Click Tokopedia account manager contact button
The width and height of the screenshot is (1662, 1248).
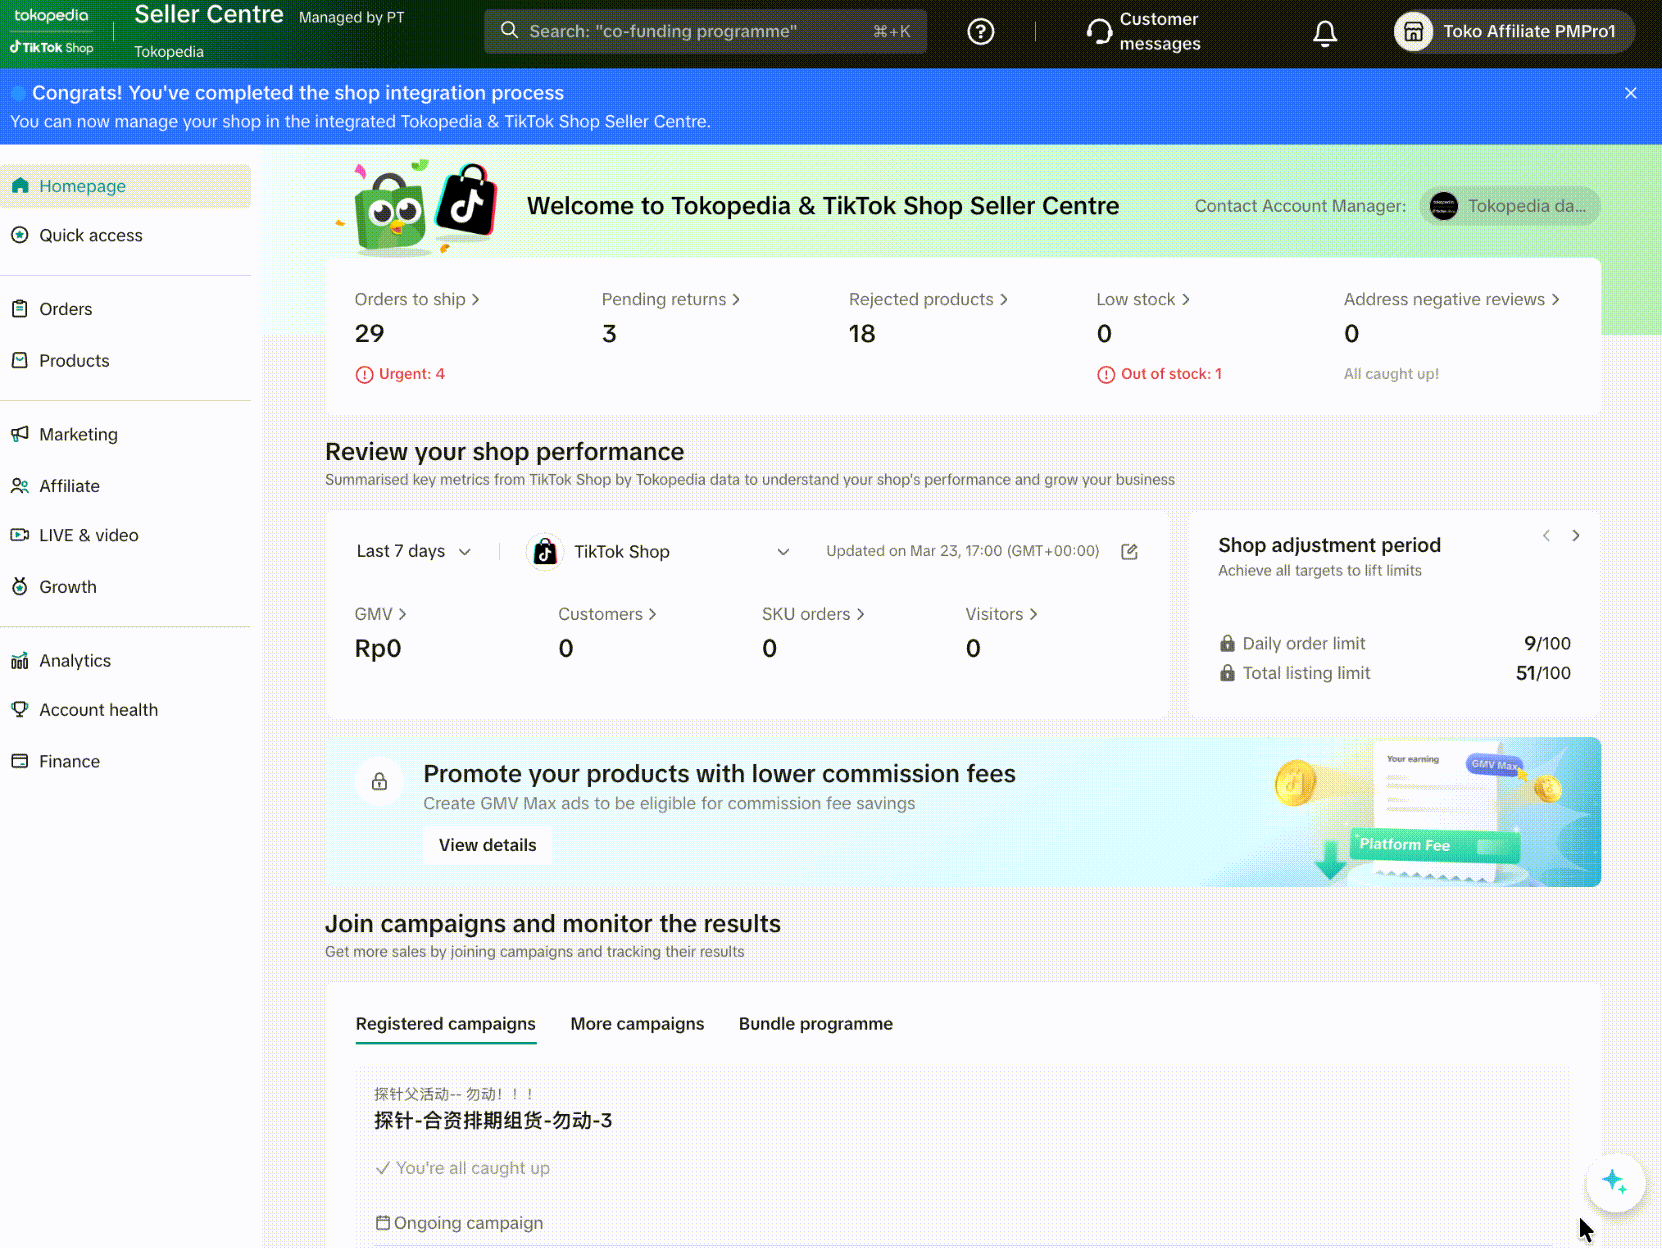(x=1510, y=206)
